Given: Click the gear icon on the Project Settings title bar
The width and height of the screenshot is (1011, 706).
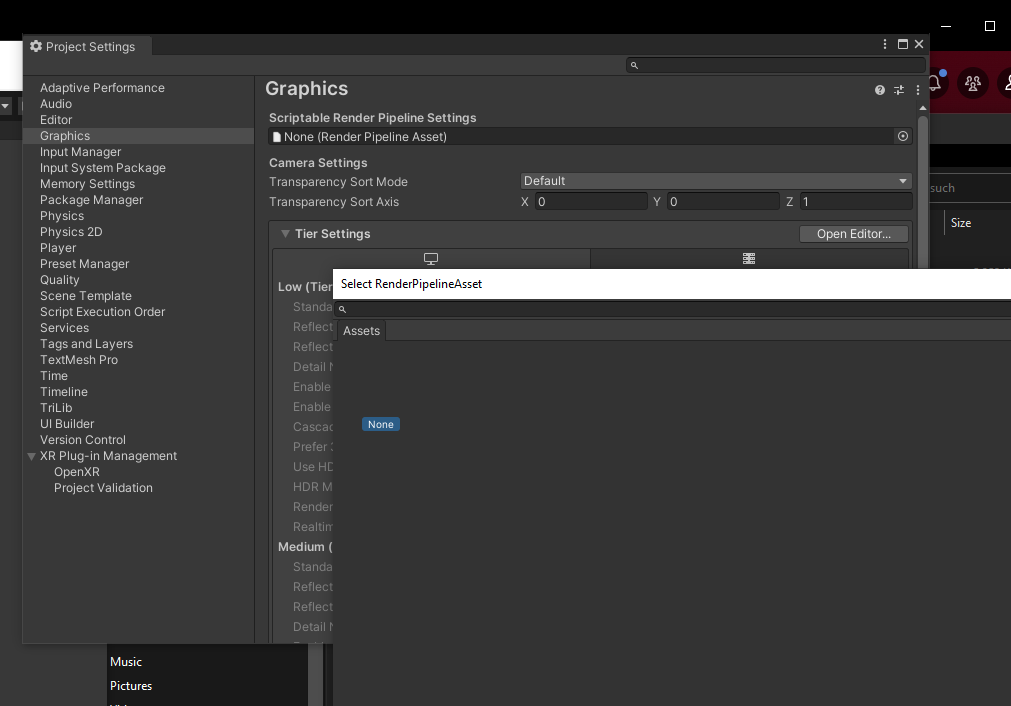Looking at the screenshot, I should tap(35, 46).
